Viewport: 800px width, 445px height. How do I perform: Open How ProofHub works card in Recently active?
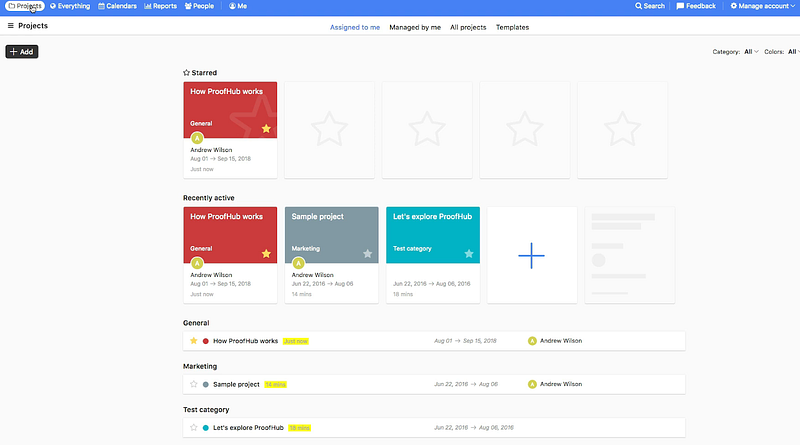pos(230,255)
